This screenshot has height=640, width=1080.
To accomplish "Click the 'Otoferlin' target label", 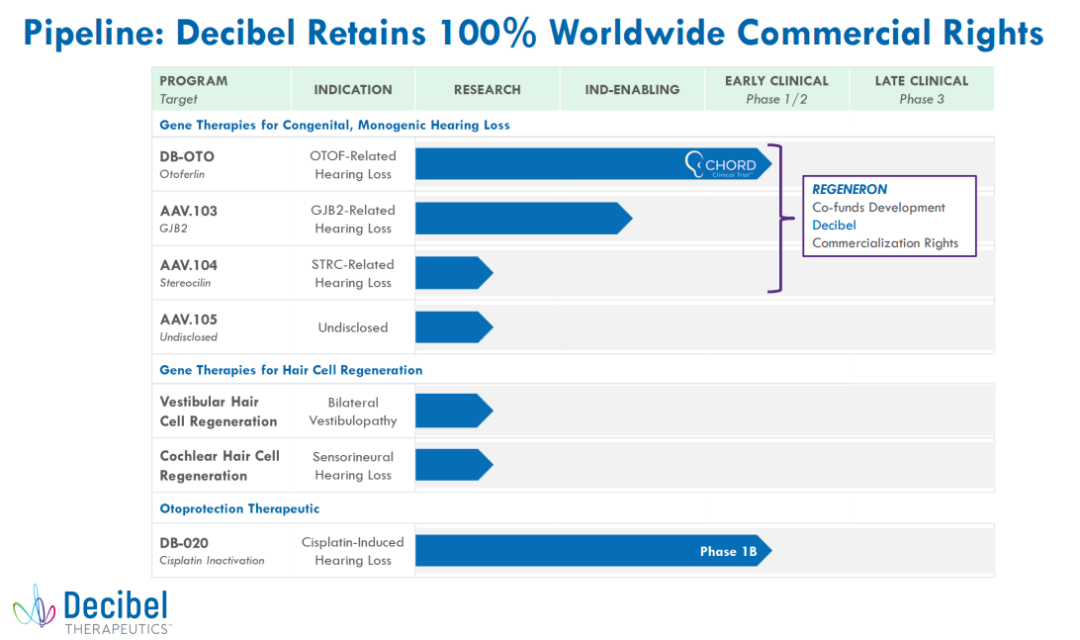I will [x=182, y=174].
